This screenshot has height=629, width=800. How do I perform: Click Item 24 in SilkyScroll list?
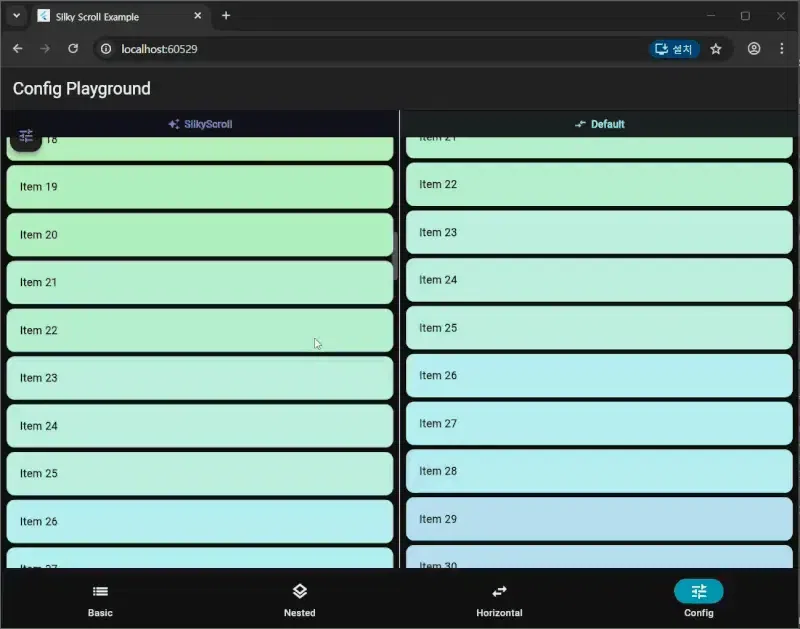pos(200,426)
